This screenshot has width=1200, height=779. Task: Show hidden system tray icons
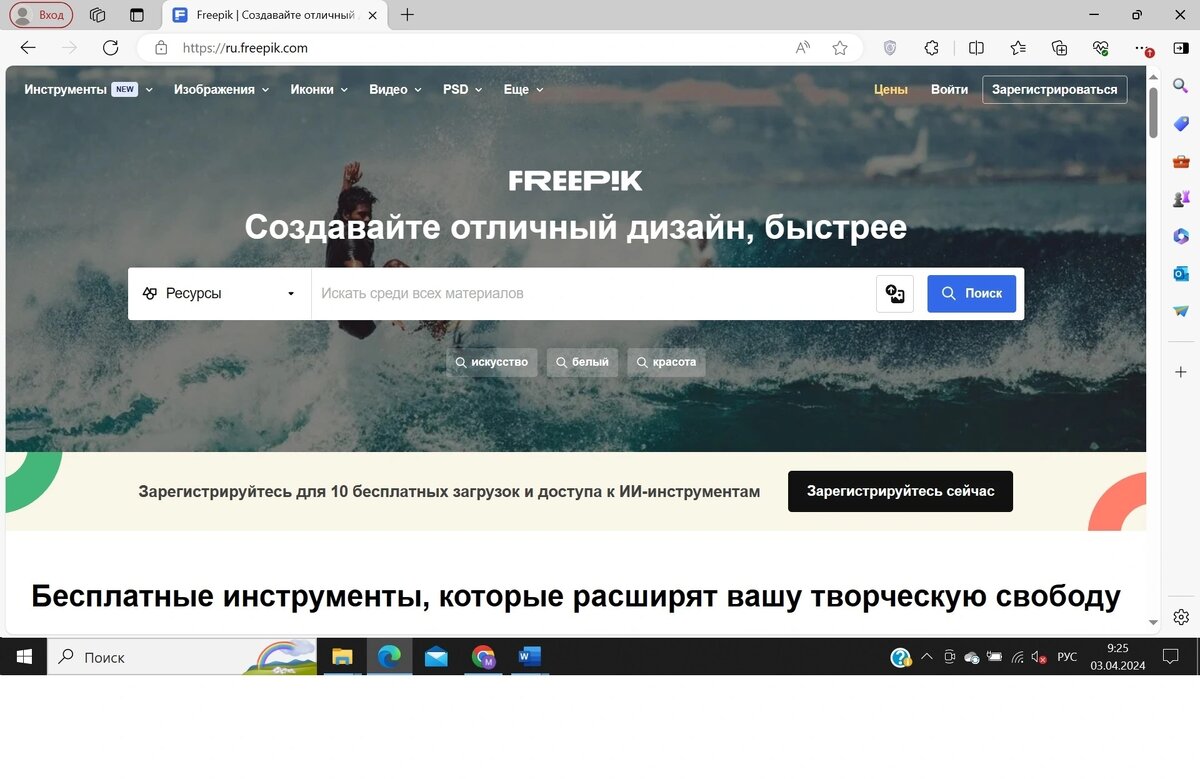pos(926,657)
